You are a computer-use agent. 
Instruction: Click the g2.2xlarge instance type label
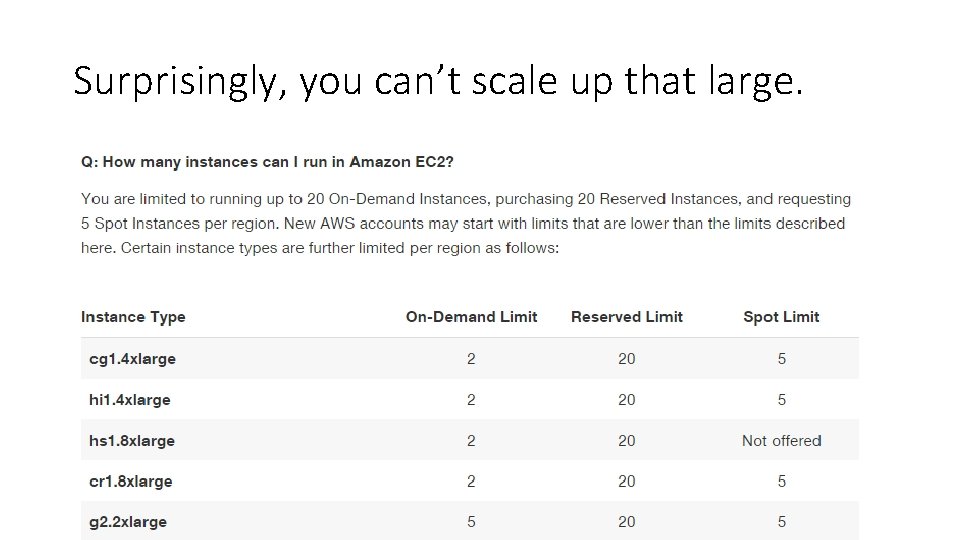point(128,522)
